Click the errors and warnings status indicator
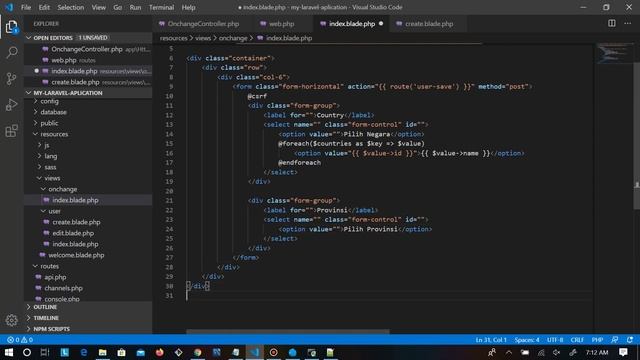This screenshot has height=360, width=640. (20, 340)
